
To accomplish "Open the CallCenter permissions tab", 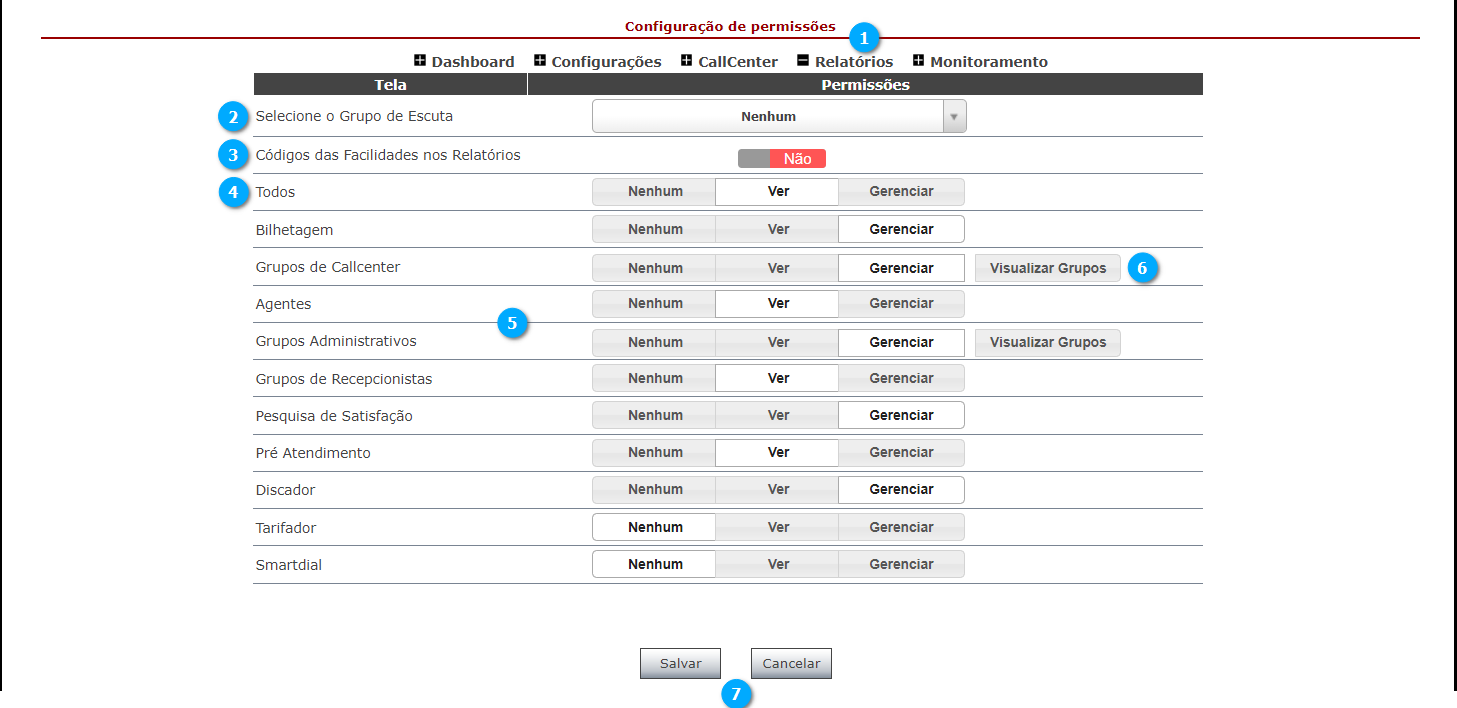I will point(738,62).
